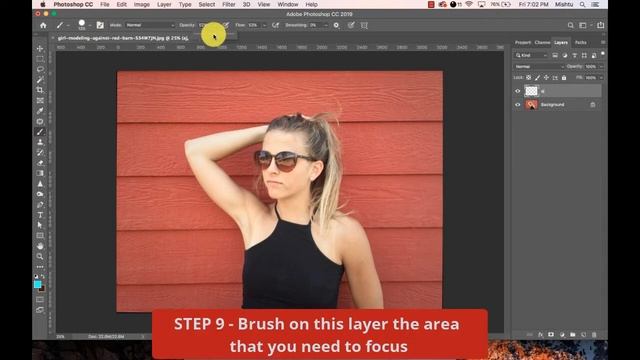Open the workspace switcher

coord(583,25)
